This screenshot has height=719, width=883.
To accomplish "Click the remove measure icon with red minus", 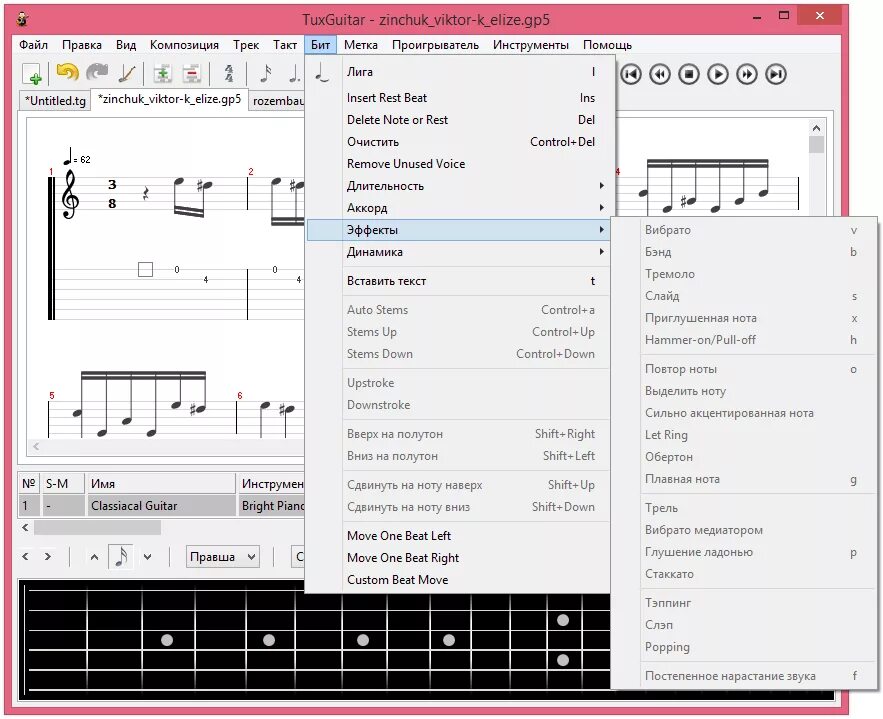I will tap(191, 74).
